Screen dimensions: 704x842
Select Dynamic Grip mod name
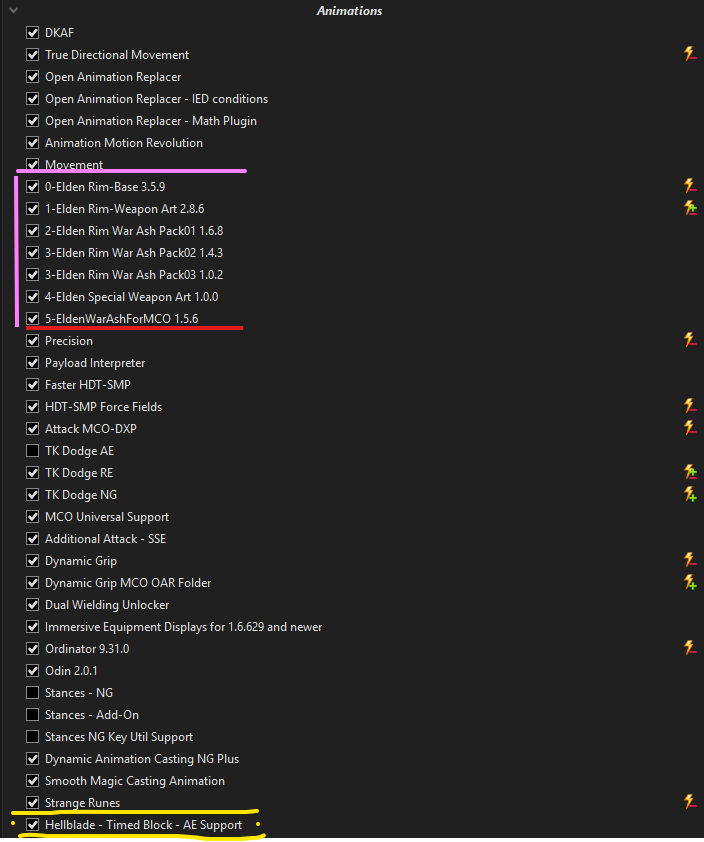click(x=81, y=561)
